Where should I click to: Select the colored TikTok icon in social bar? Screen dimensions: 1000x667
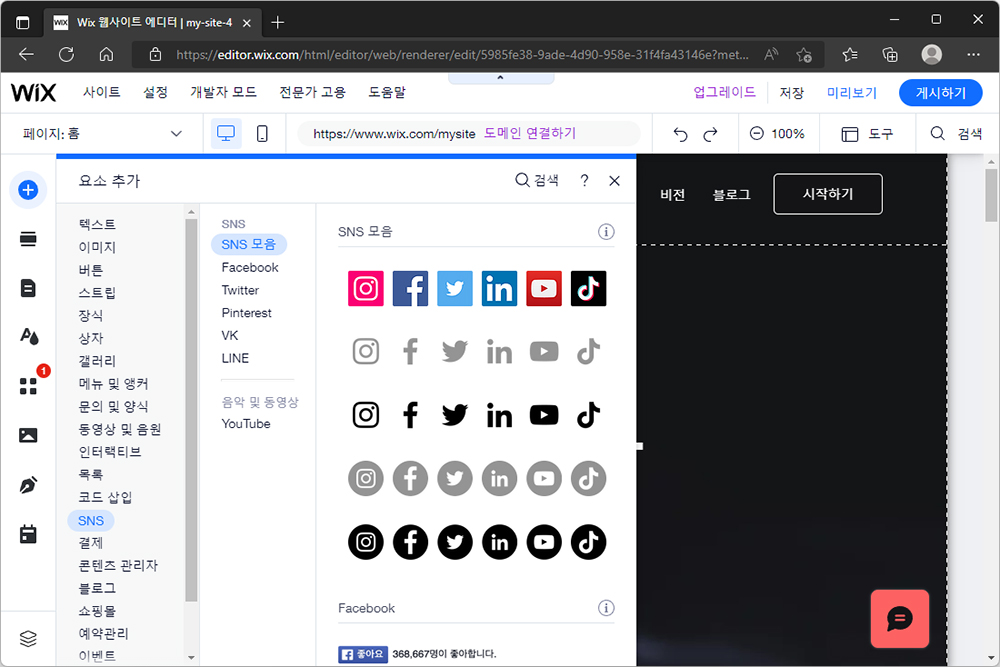(x=589, y=288)
